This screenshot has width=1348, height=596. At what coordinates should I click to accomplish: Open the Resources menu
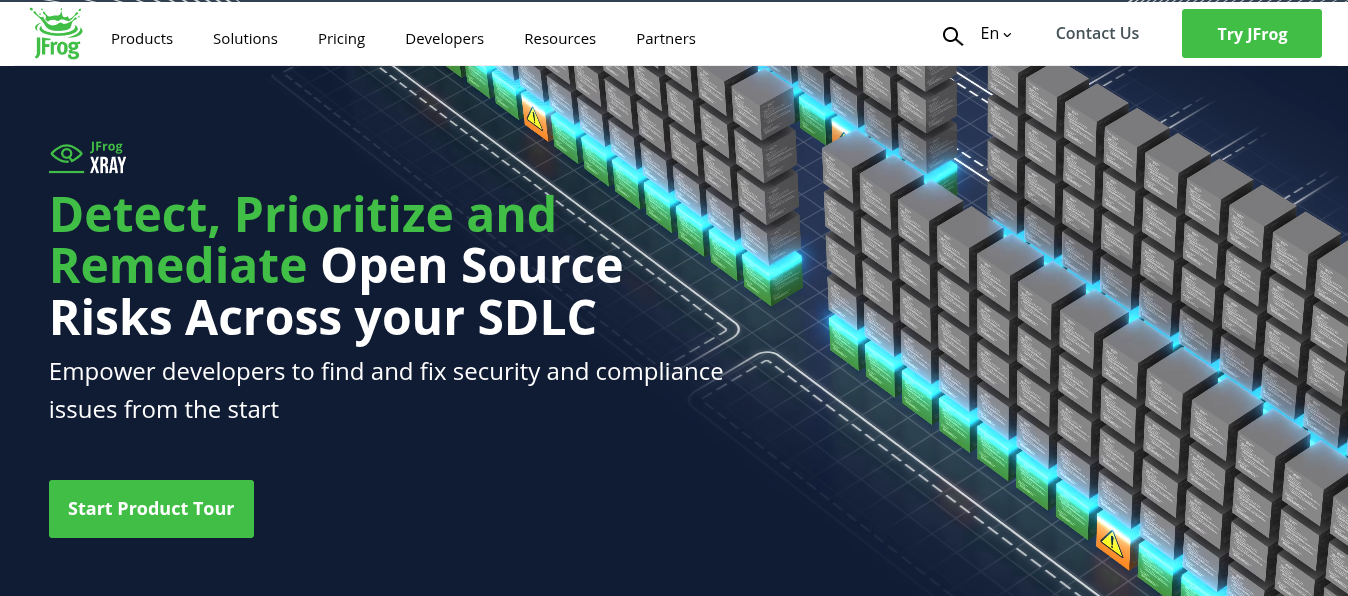pyautogui.click(x=560, y=39)
